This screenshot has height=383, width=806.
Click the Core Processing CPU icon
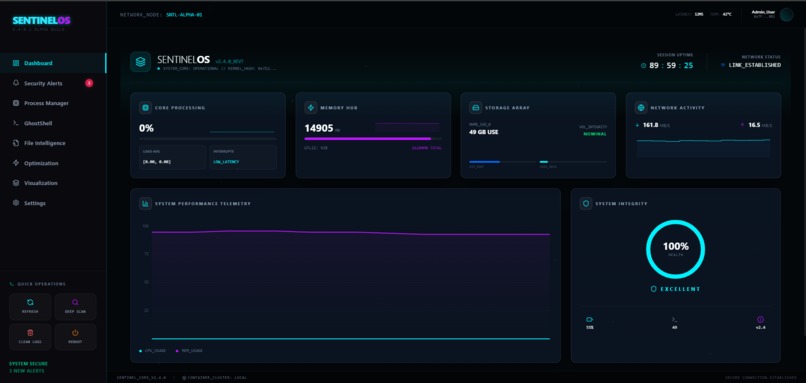point(146,108)
